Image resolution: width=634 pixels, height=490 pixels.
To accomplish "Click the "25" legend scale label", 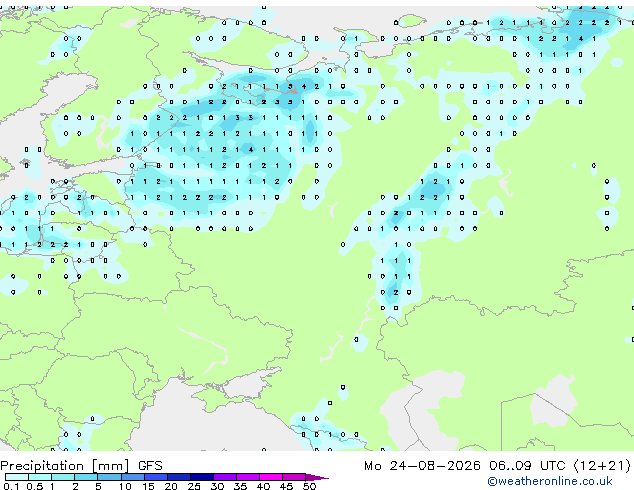I will tap(194, 486).
